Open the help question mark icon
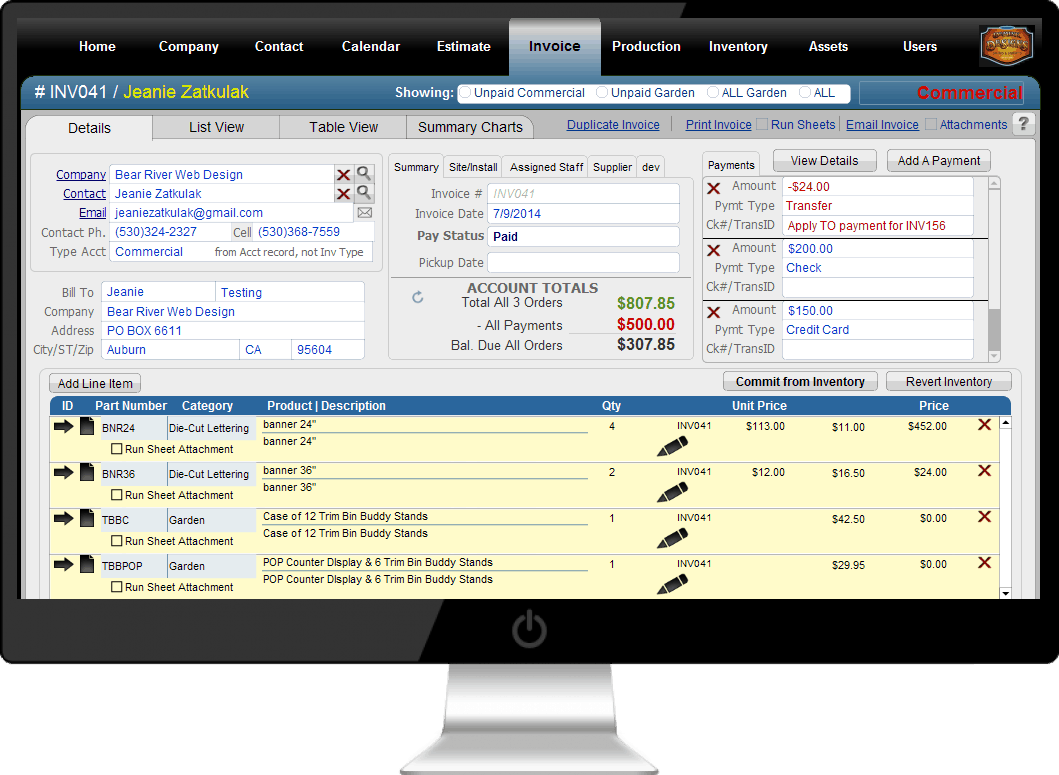 pos(1023,125)
